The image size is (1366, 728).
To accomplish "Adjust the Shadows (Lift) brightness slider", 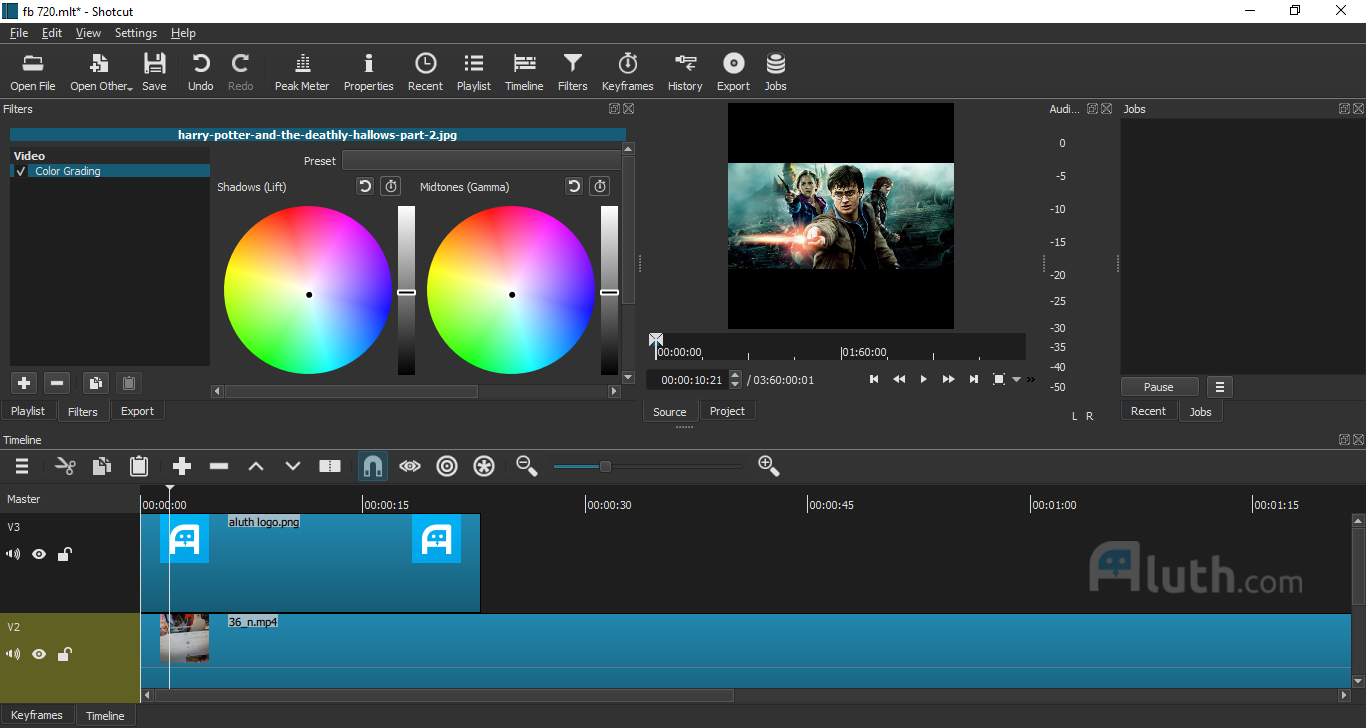I will pos(406,292).
